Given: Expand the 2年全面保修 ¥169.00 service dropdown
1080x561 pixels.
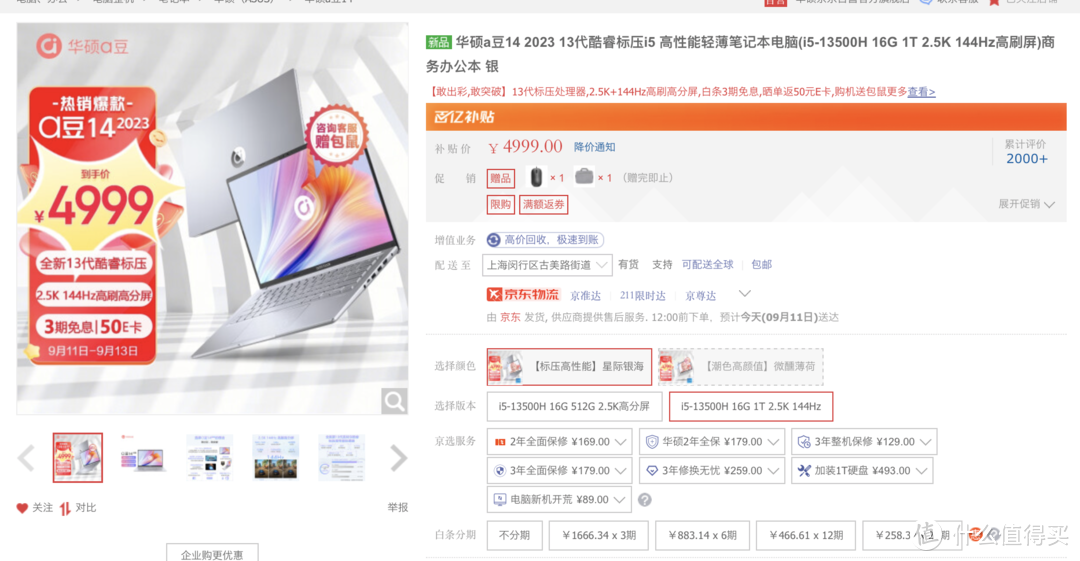Looking at the screenshot, I should [x=559, y=442].
